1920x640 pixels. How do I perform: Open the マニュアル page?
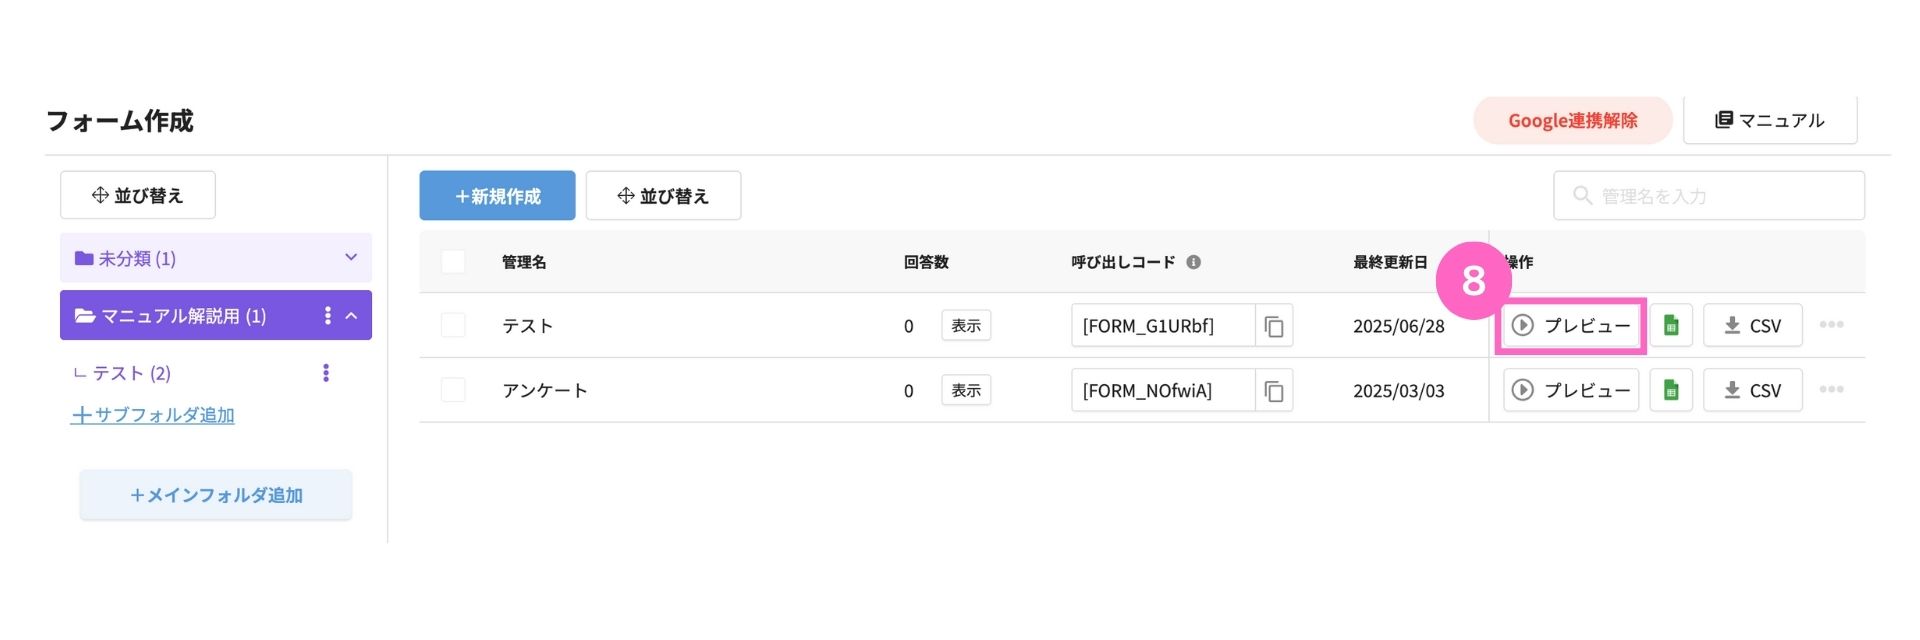pyautogui.click(x=1770, y=120)
